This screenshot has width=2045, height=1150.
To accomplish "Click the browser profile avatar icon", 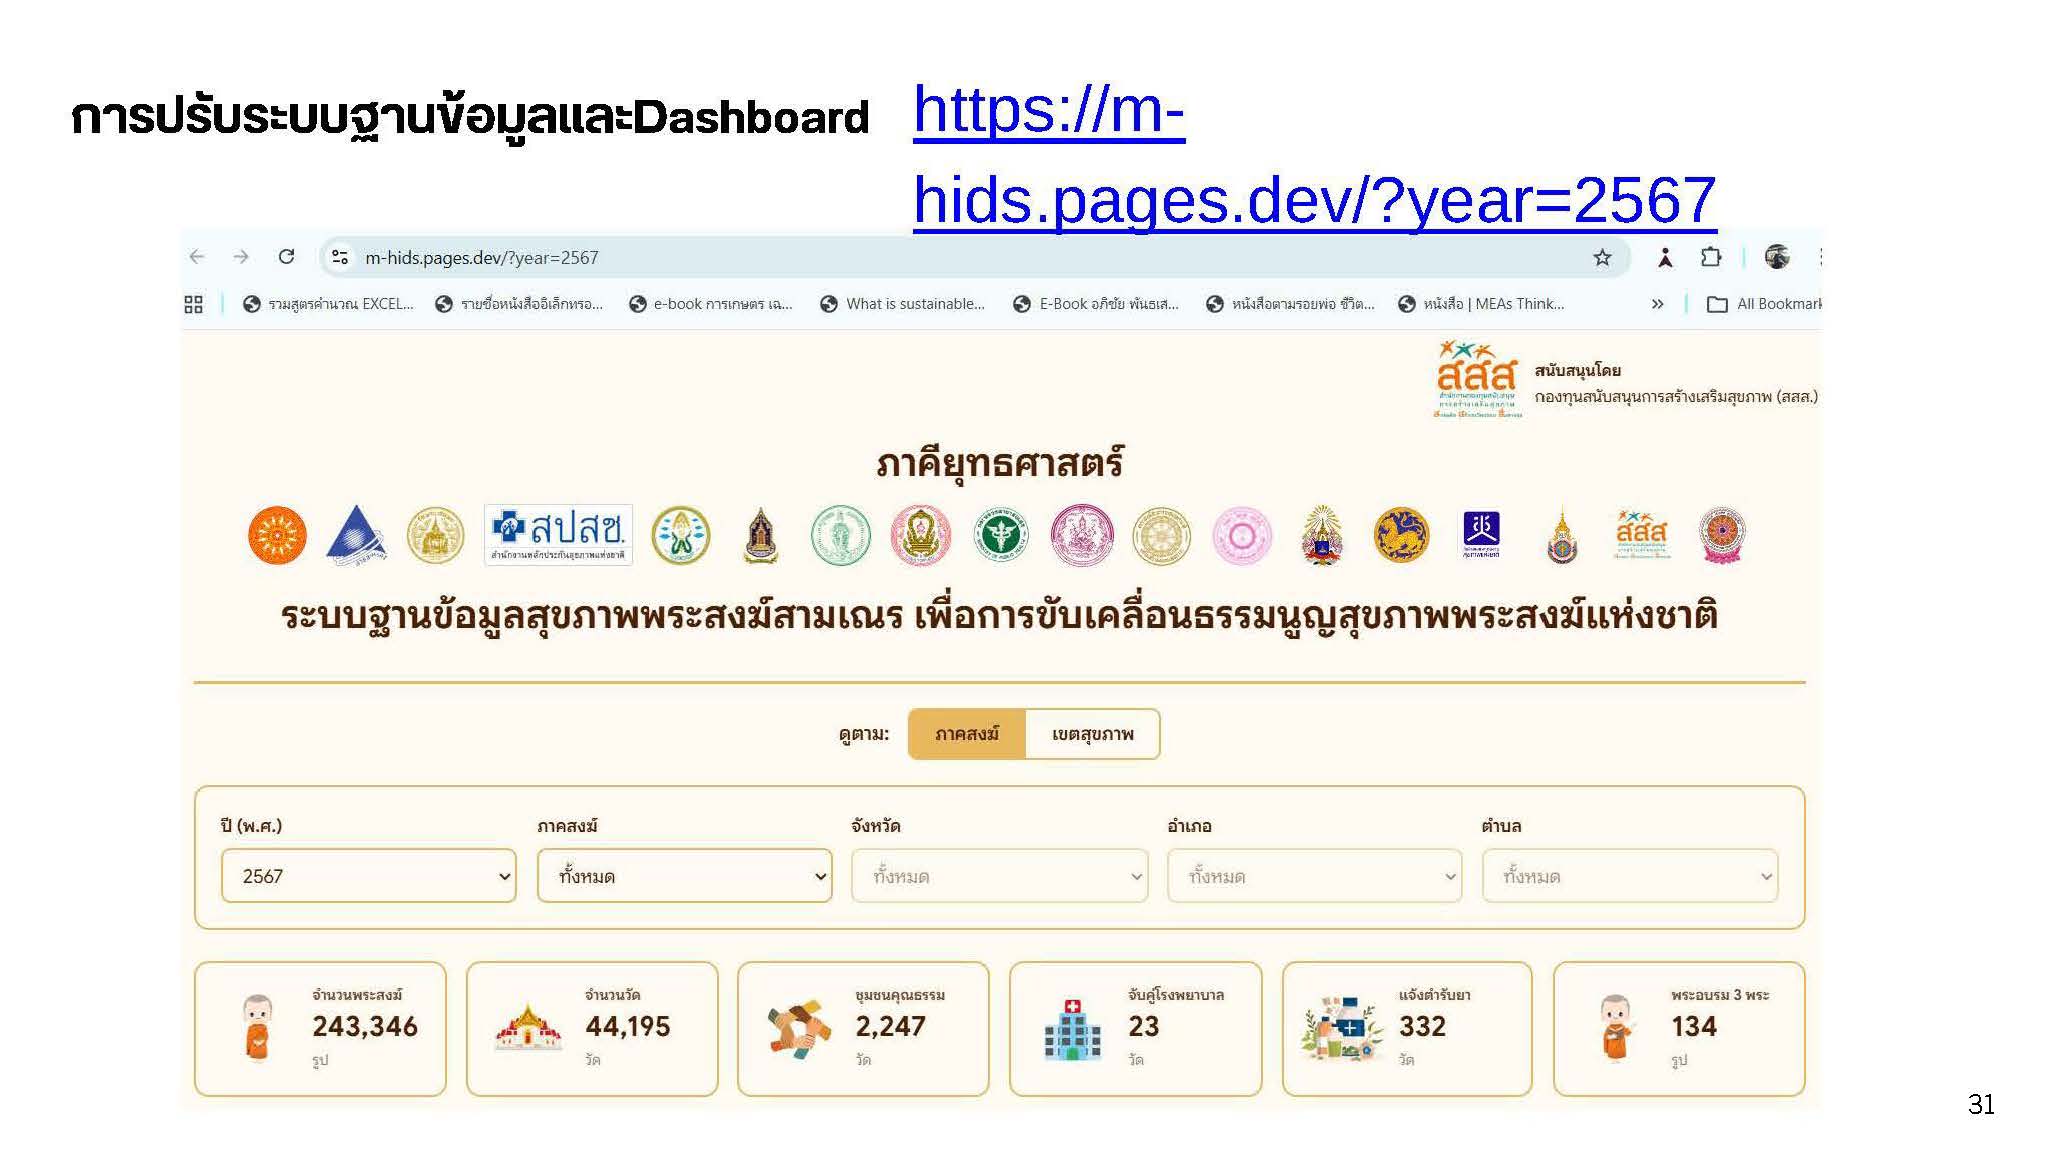I will 1776,257.
